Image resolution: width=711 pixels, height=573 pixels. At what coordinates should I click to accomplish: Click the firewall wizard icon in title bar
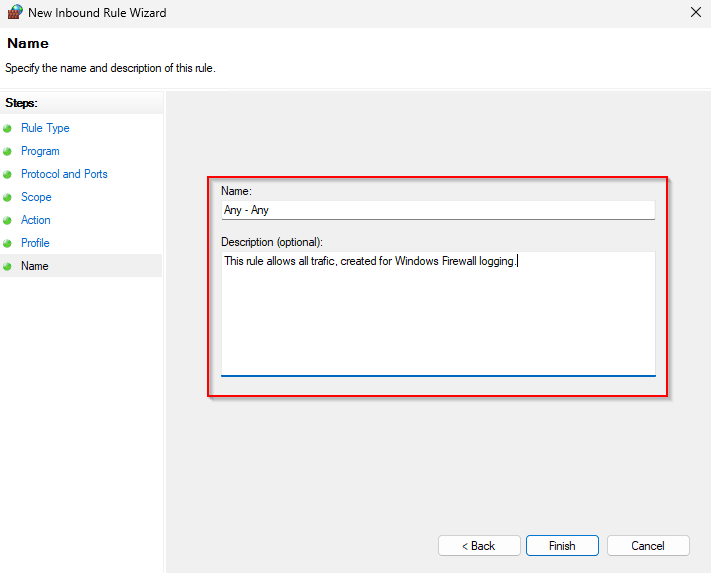pos(14,13)
